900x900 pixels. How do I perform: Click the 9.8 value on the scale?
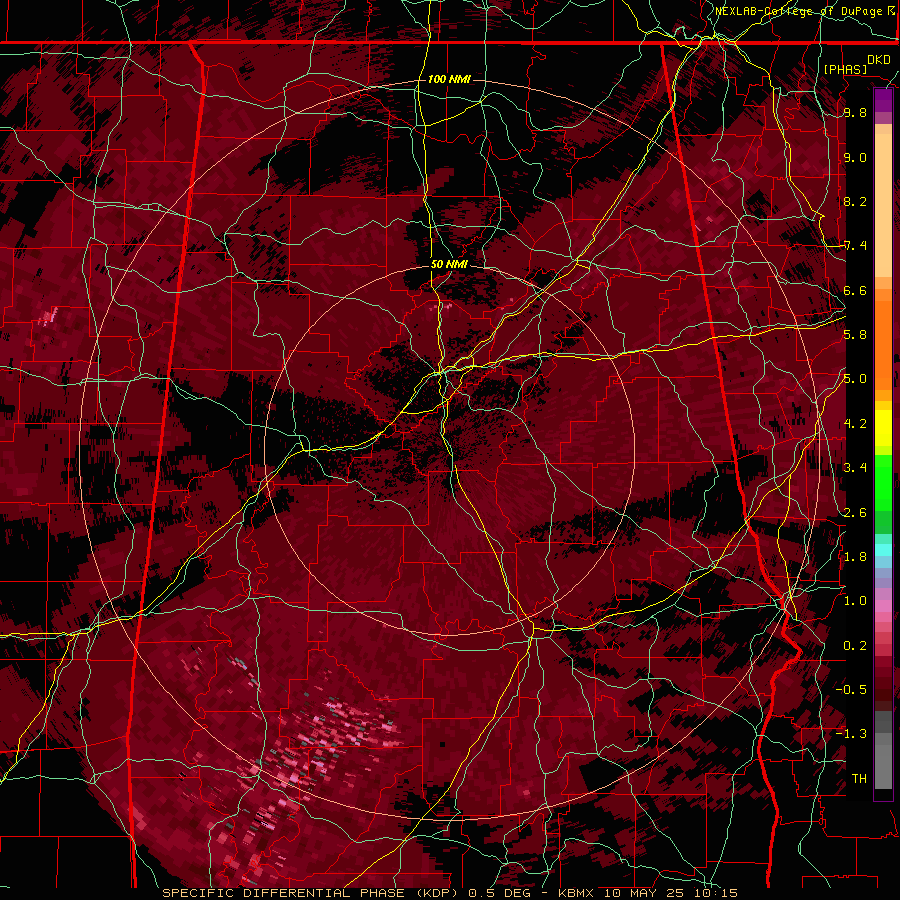[855, 113]
